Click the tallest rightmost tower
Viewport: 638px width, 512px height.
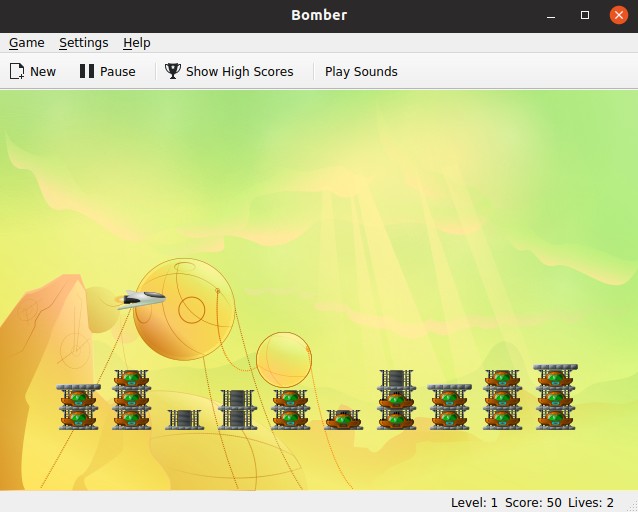click(555, 397)
